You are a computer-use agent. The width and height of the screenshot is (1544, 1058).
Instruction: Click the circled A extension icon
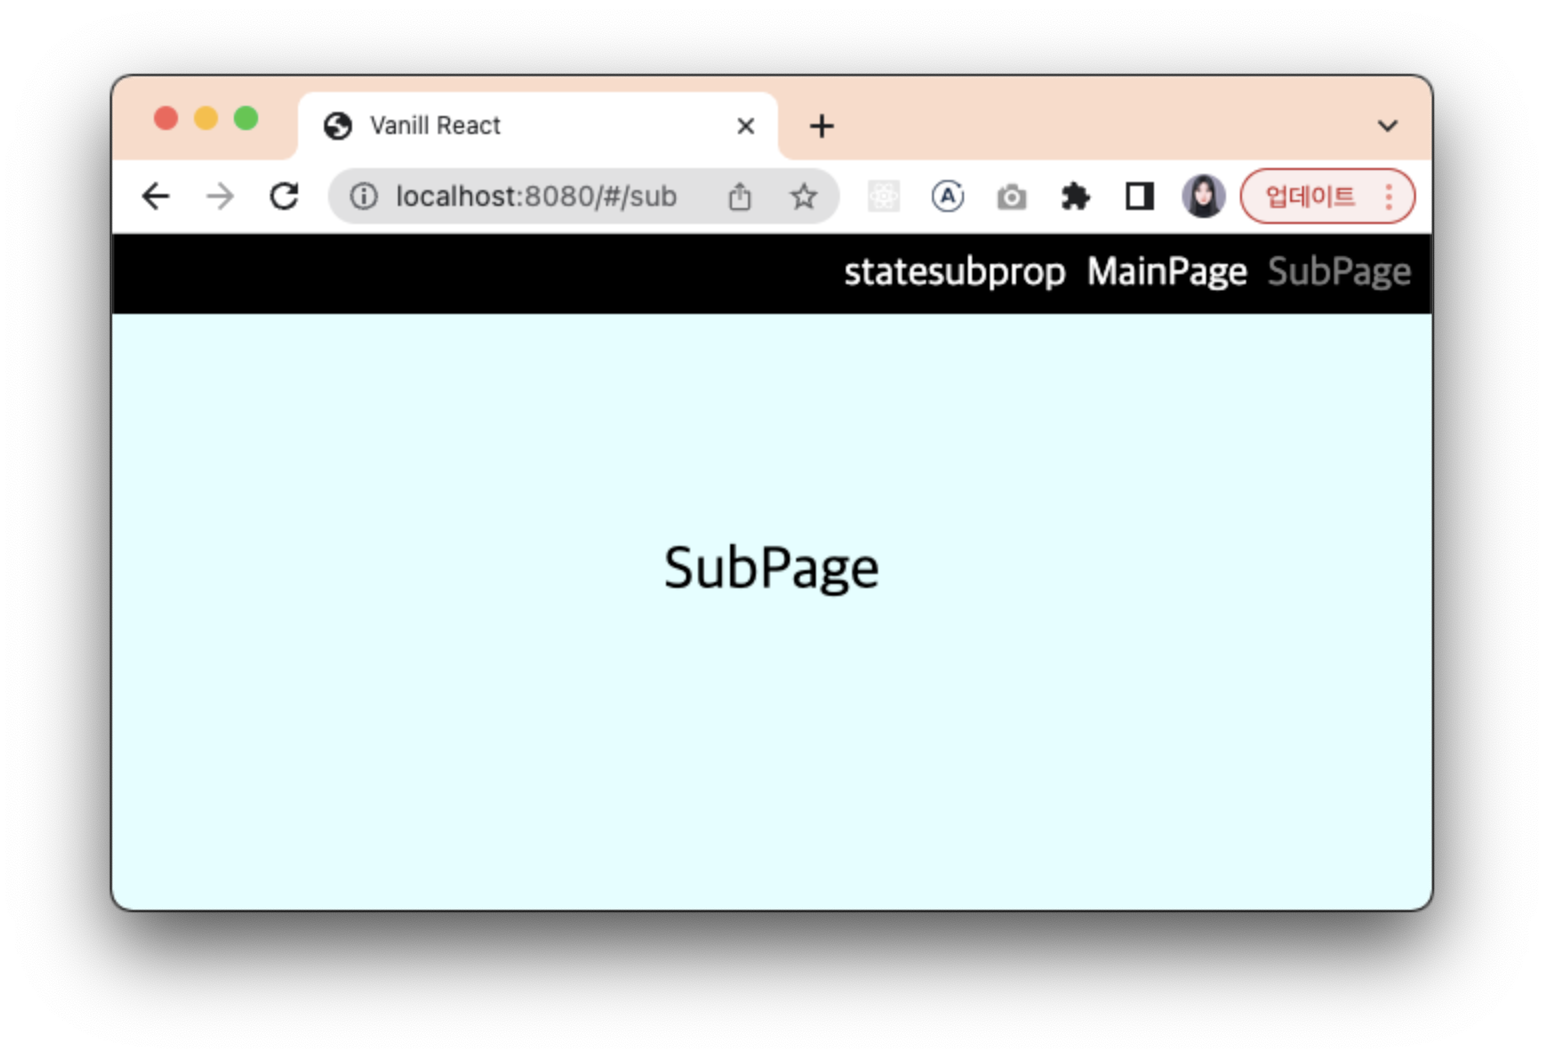pyautogui.click(x=947, y=196)
